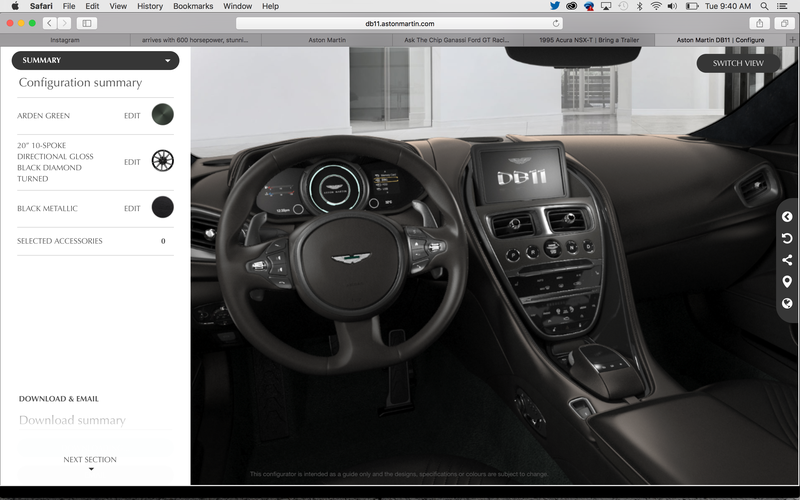The width and height of the screenshot is (800, 500).
Task: Go back with Safari's back arrow
Action: pyautogui.click(x=49, y=23)
